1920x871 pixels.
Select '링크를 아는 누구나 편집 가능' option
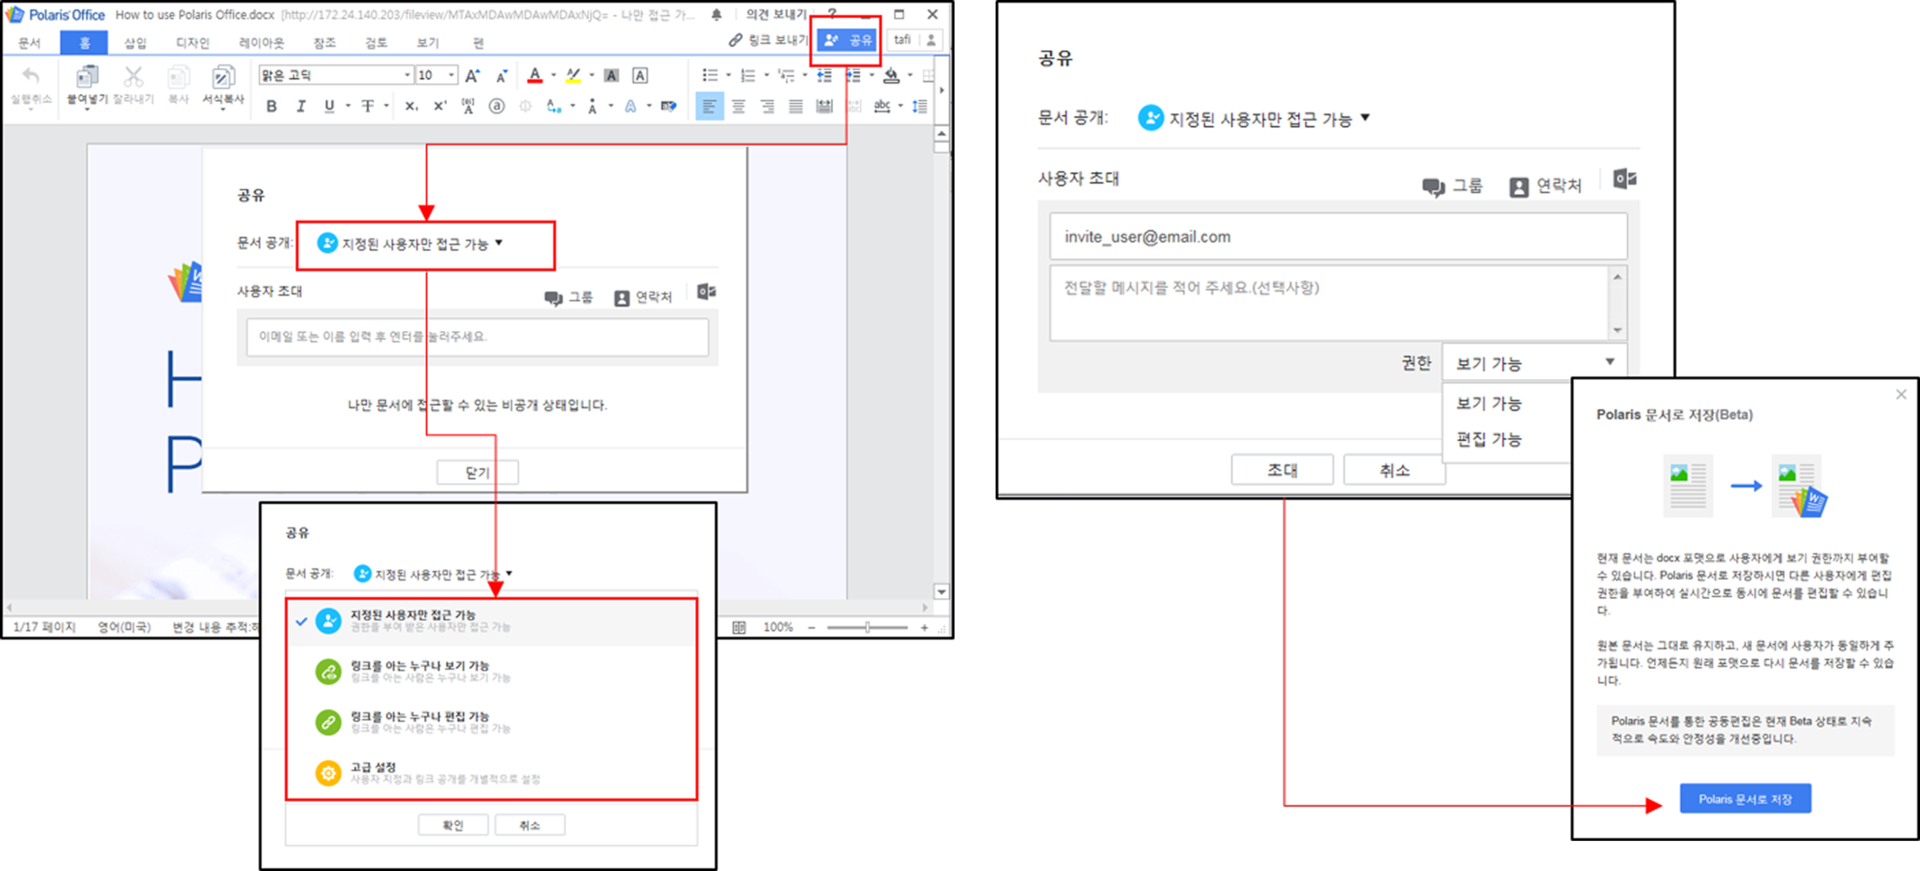pos(492,722)
